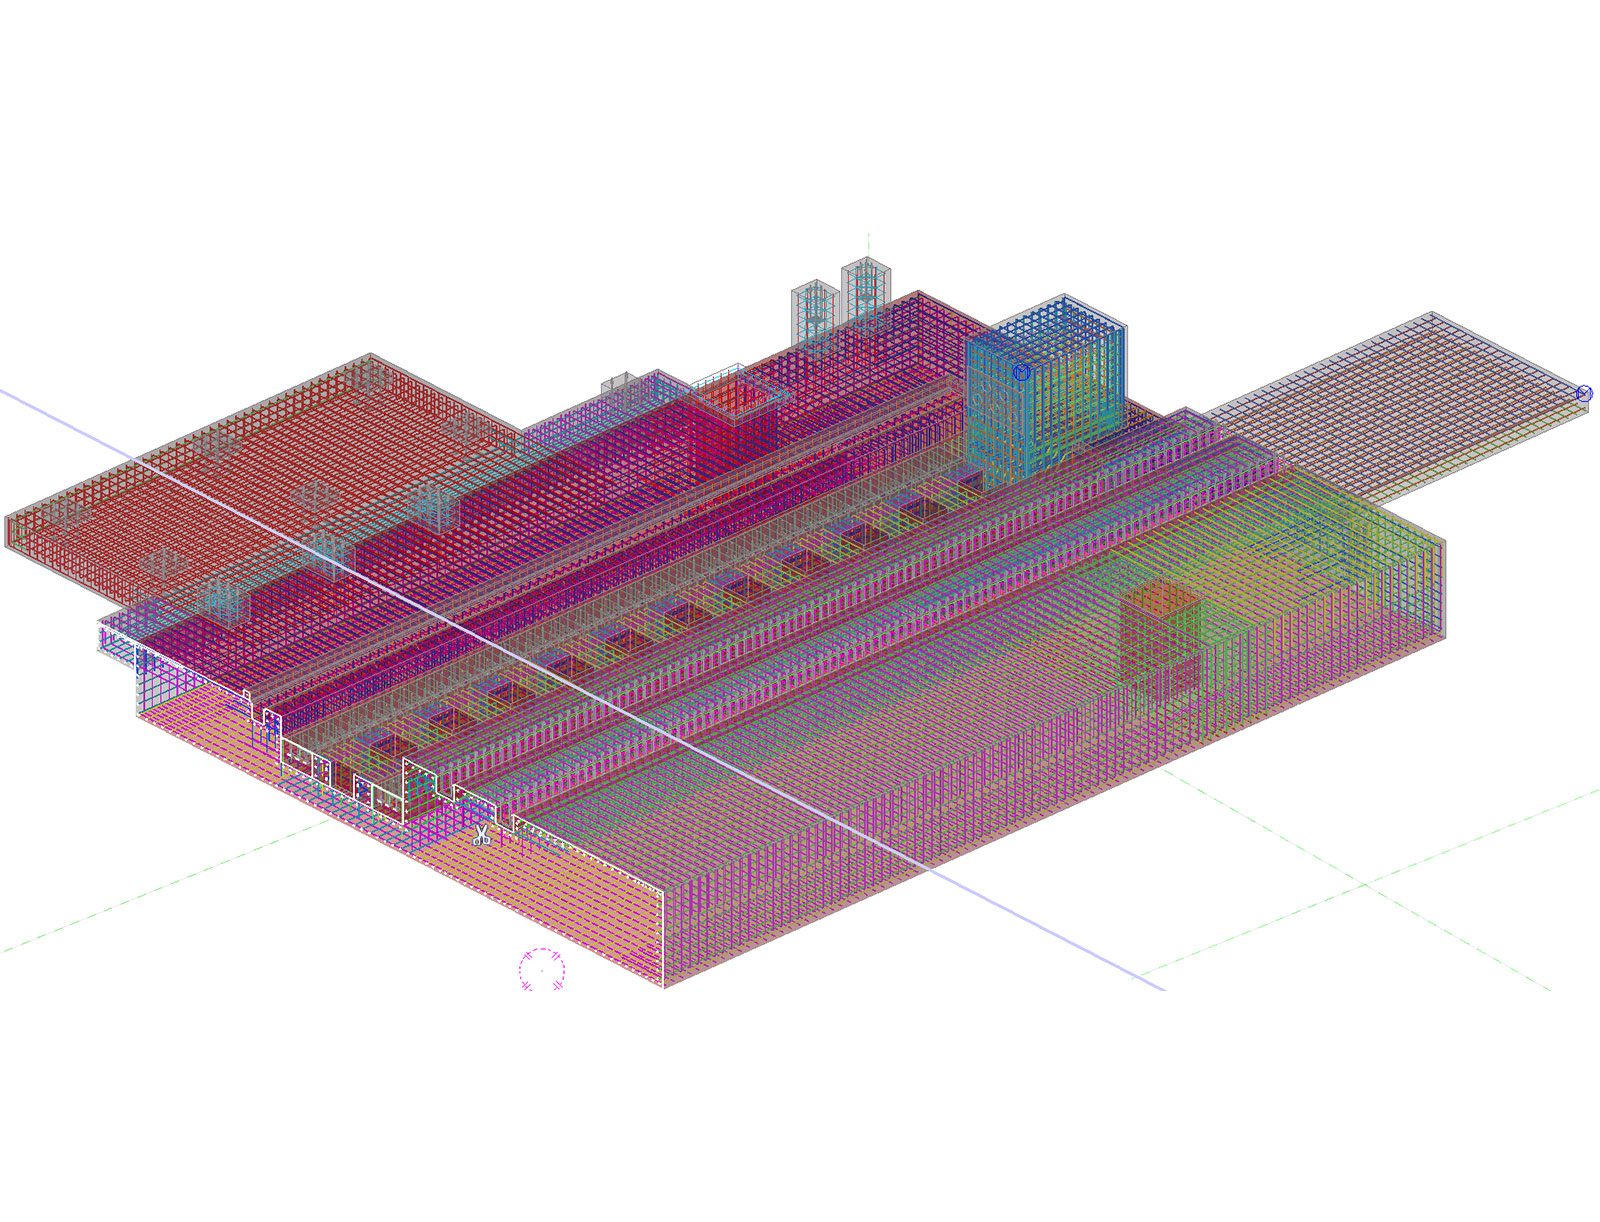This screenshot has width=1600, height=1222.
Task: Click the scissors clipping plane icon
Action: 482,835
